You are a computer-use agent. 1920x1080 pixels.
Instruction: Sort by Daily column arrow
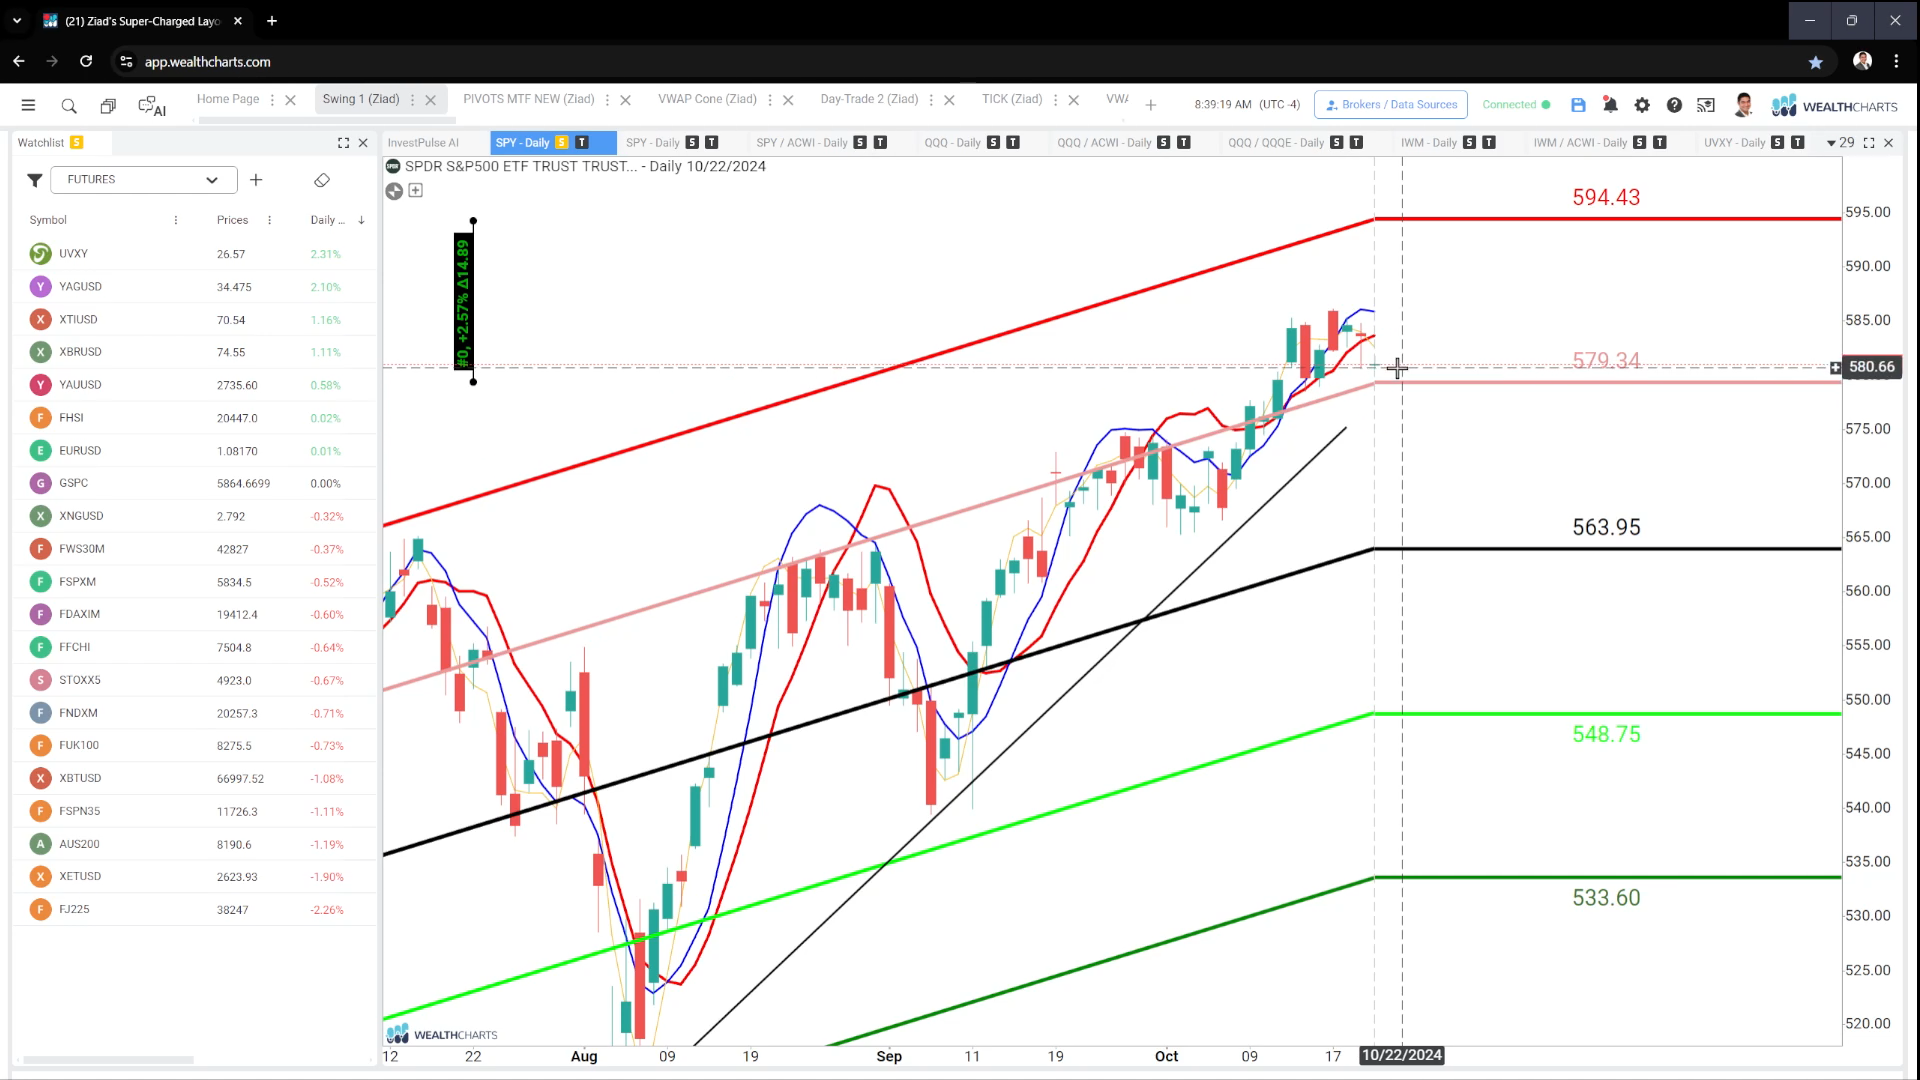(x=361, y=220)
